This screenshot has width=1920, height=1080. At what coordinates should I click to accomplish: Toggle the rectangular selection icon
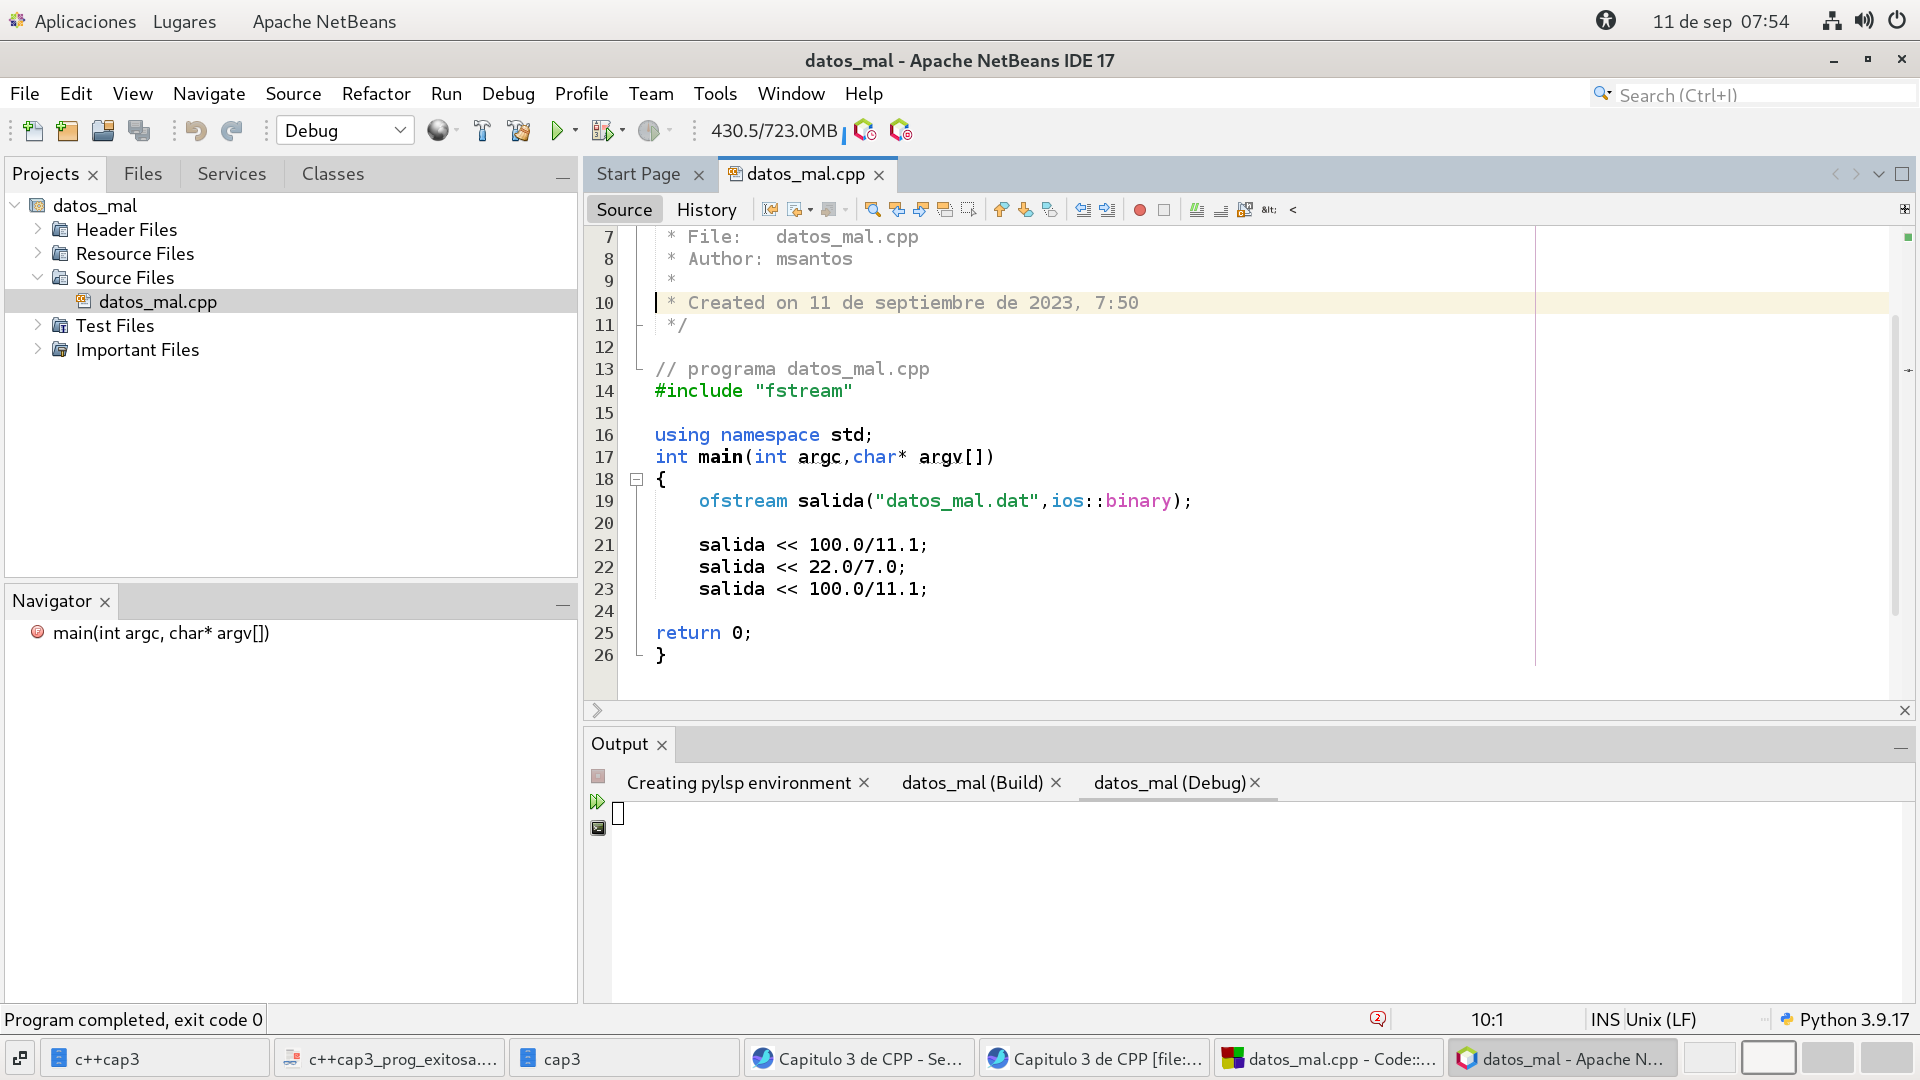tap(968, 210)
